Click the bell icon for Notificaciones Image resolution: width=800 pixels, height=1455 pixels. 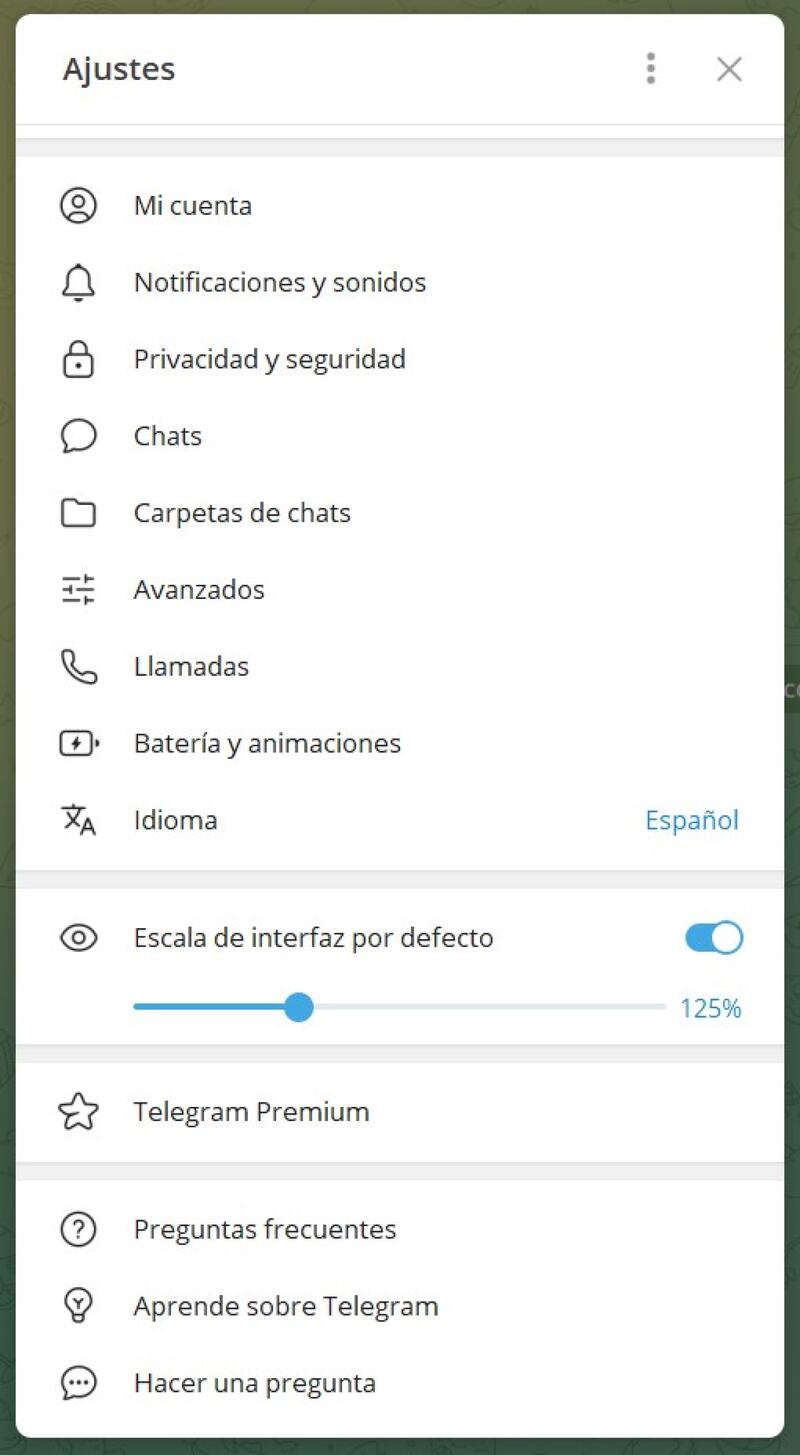(78, 283)
